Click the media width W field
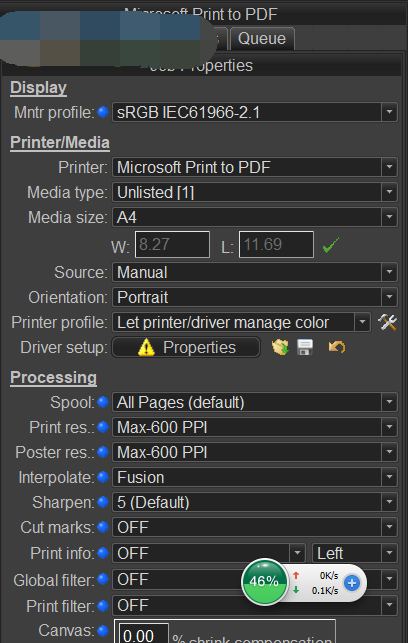This screenshot has width=408, height=643. [173, 245]
